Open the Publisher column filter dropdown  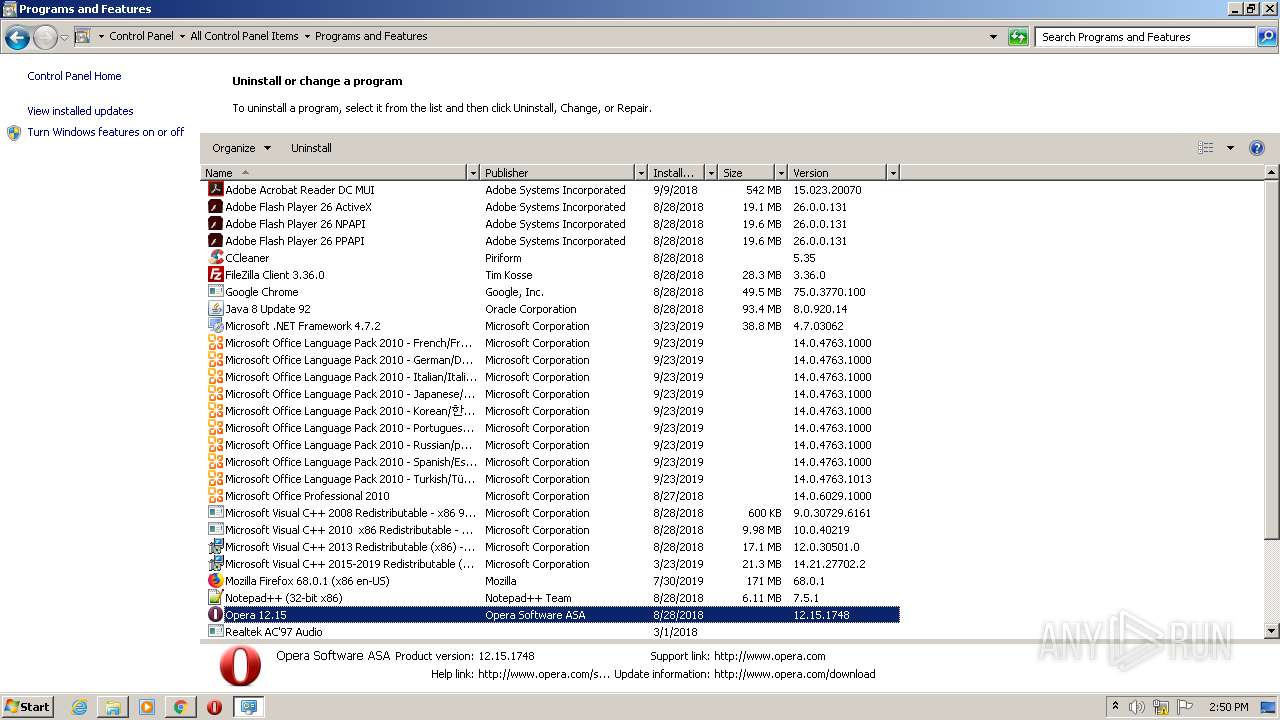pos(641,173)
